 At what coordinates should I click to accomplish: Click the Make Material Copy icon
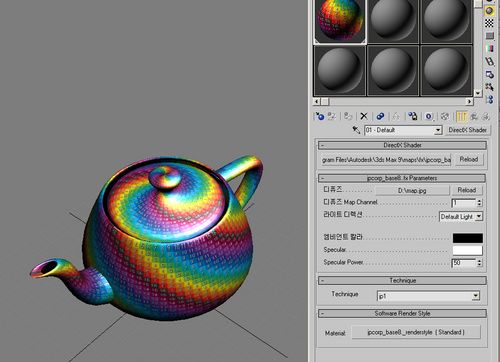pos(380,116)
